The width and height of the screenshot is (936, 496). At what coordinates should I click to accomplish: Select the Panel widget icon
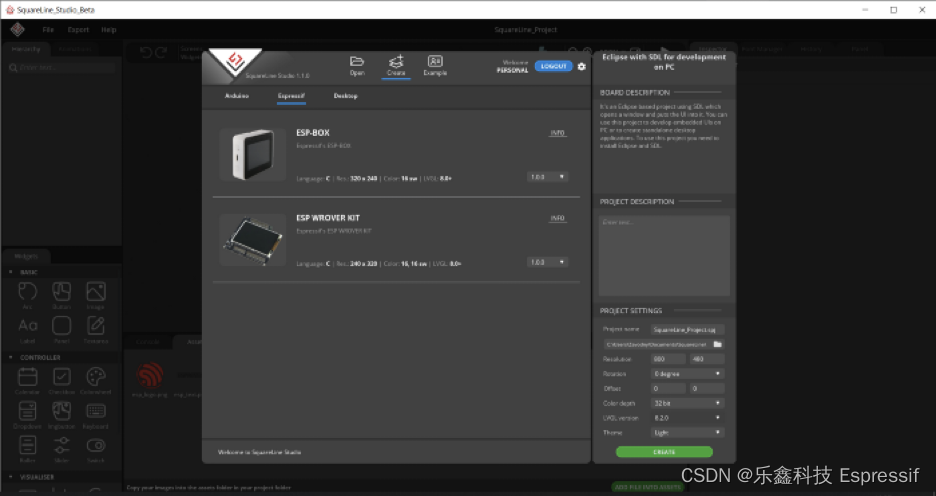pos(61,325)
